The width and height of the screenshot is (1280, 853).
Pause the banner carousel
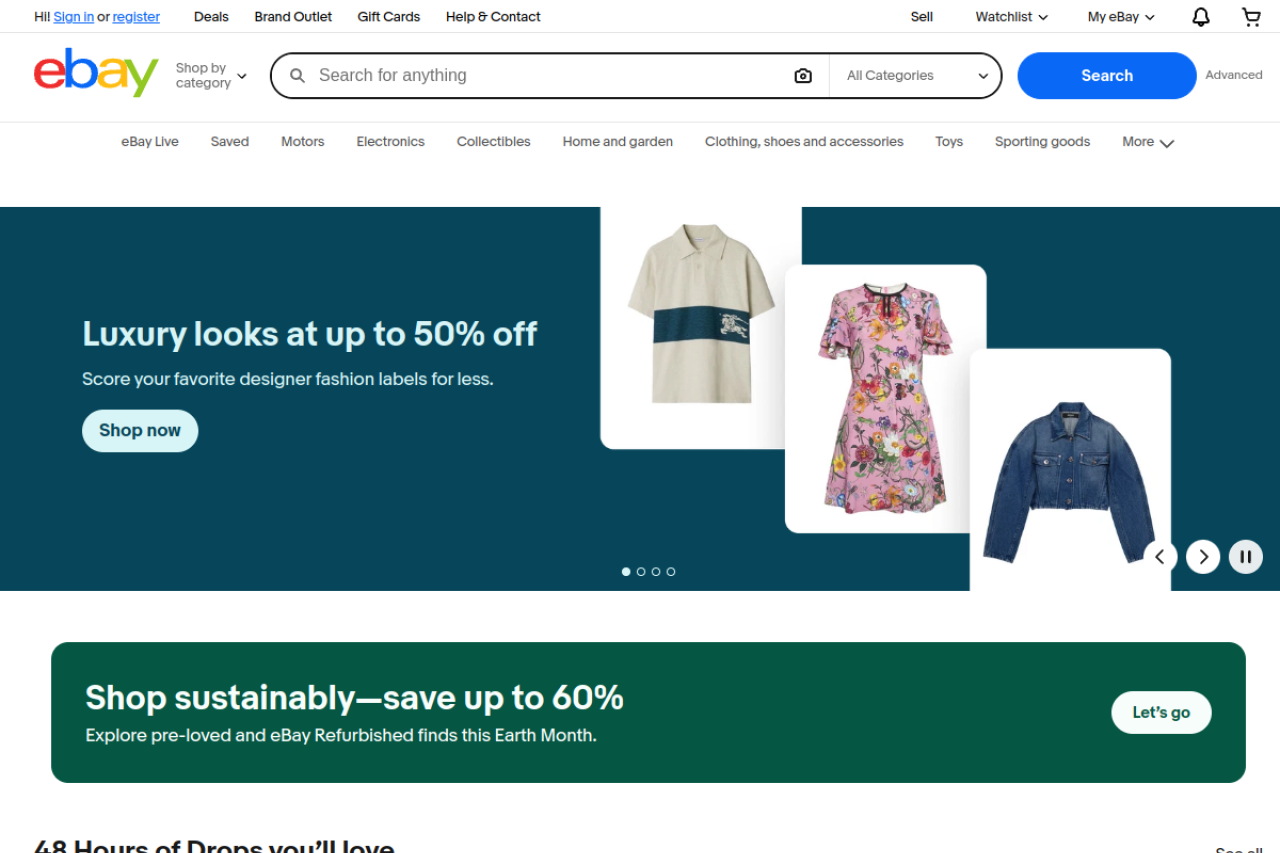tap(1246, 557)
